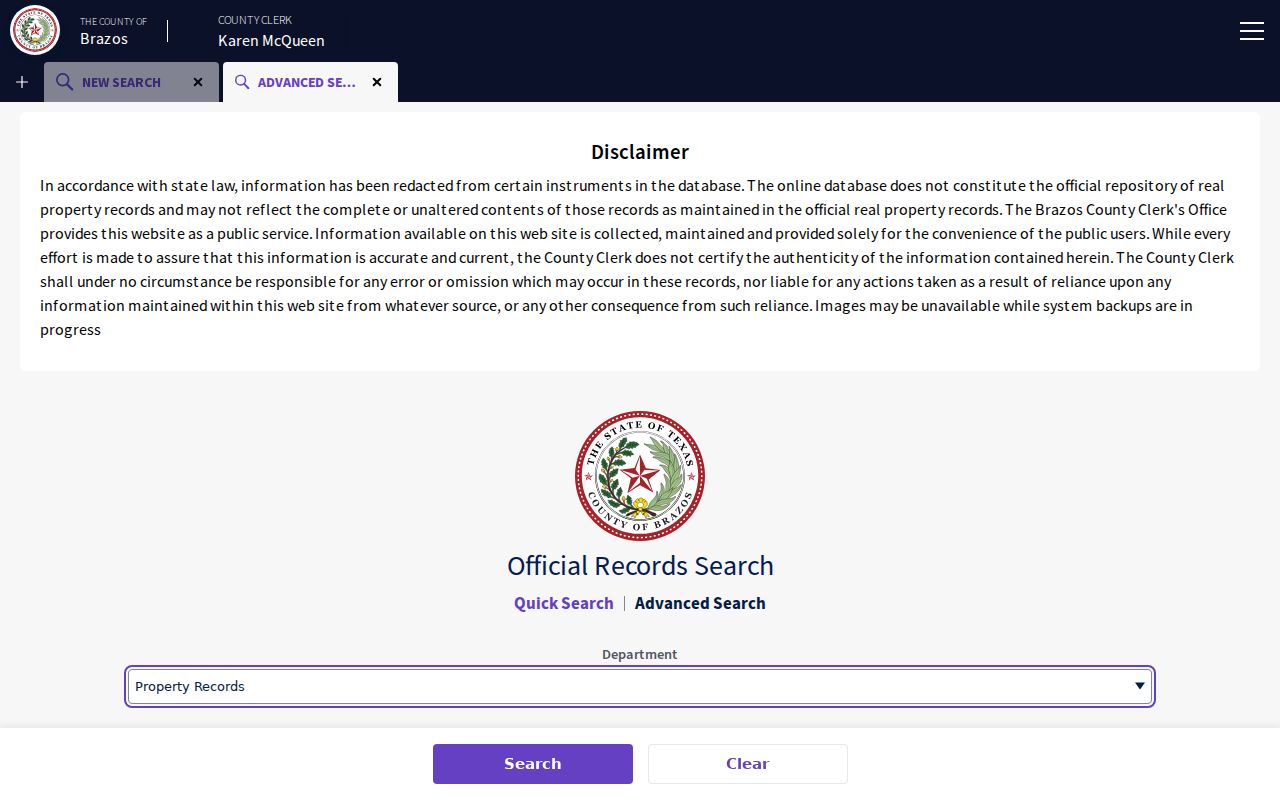1280x800 pixels.
Task: Click the Clear button
Action: (x=748, y=764)
